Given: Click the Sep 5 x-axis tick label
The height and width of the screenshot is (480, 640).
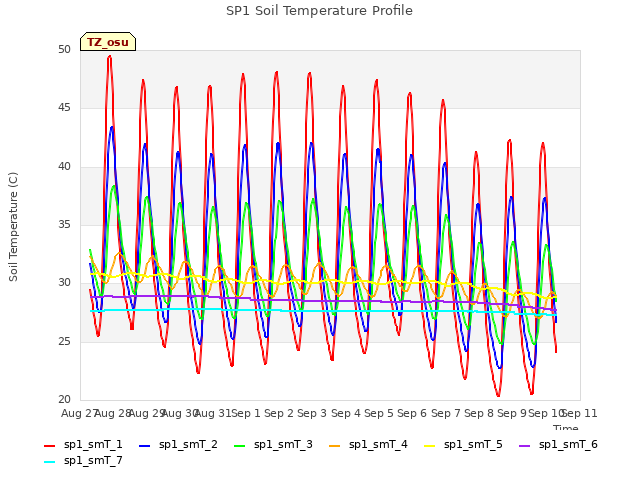Looking at the screenshot, I should pos(379,413).
